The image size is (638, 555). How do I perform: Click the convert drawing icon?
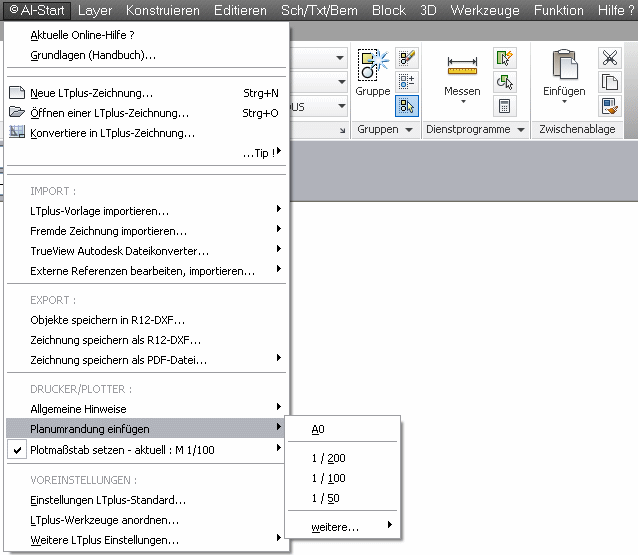pyautogui.click(x=17, y=132)
